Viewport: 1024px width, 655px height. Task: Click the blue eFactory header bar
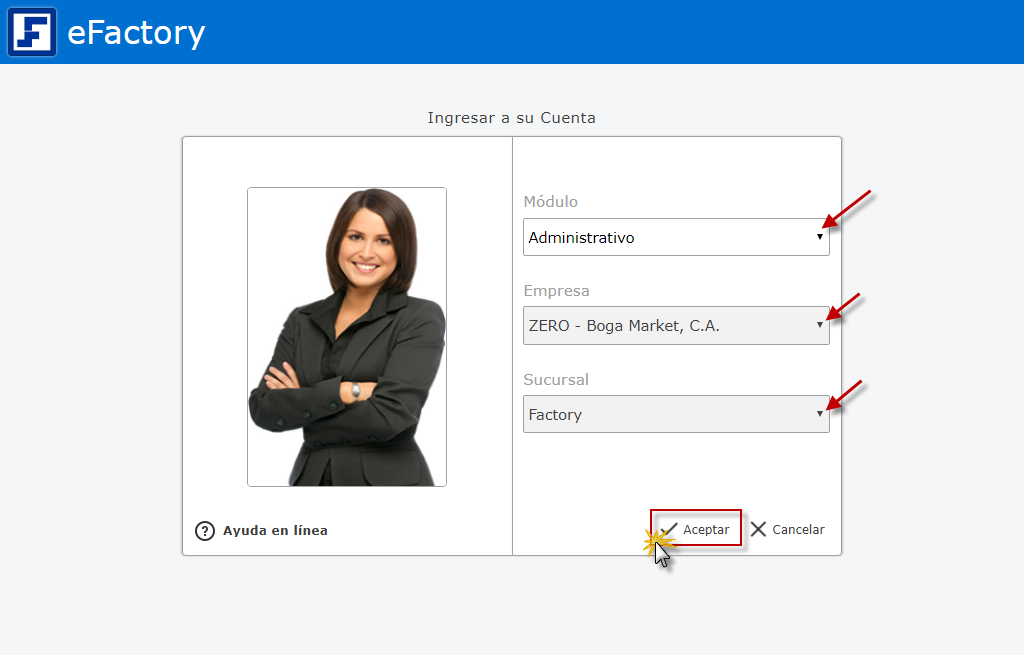click(x=600, y=32)
